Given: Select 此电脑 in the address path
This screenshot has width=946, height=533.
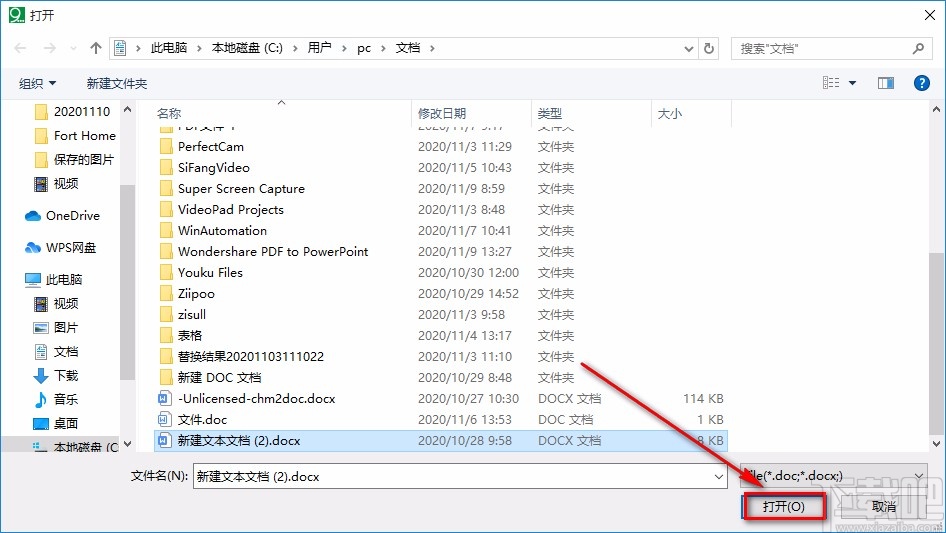Looking at the screenshot, I should point(169,48).
